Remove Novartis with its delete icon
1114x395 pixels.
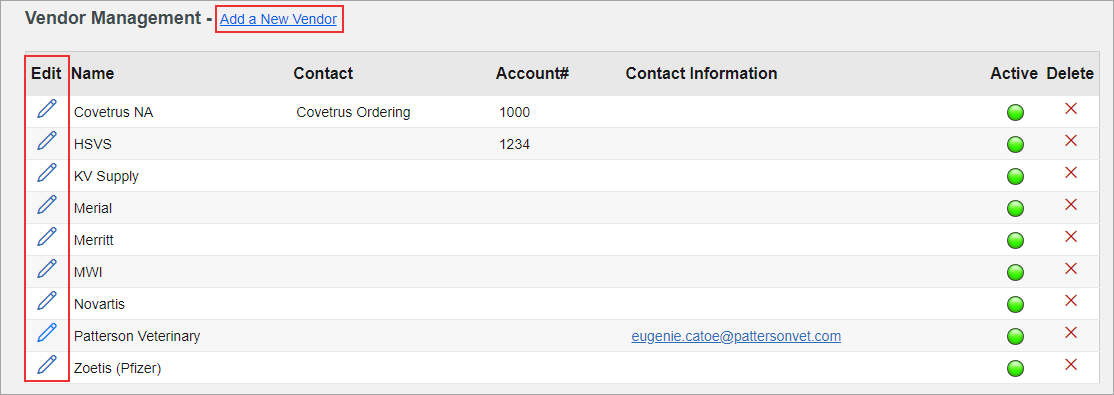(x=1071, y=301)
